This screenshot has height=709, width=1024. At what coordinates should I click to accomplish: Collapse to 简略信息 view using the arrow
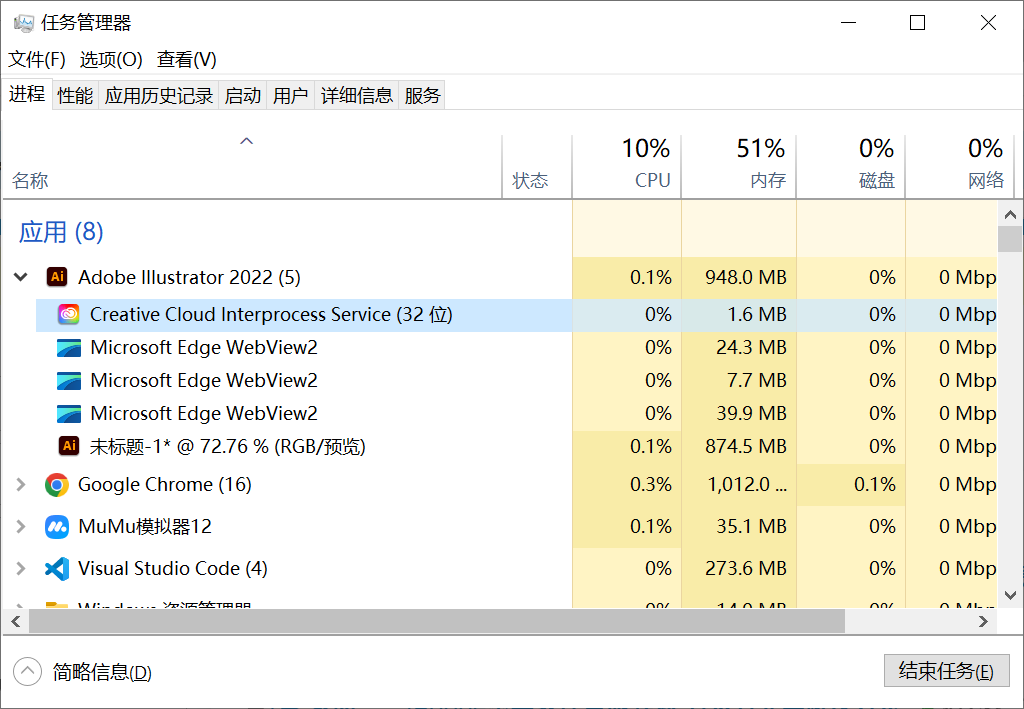tap(27, 671)
